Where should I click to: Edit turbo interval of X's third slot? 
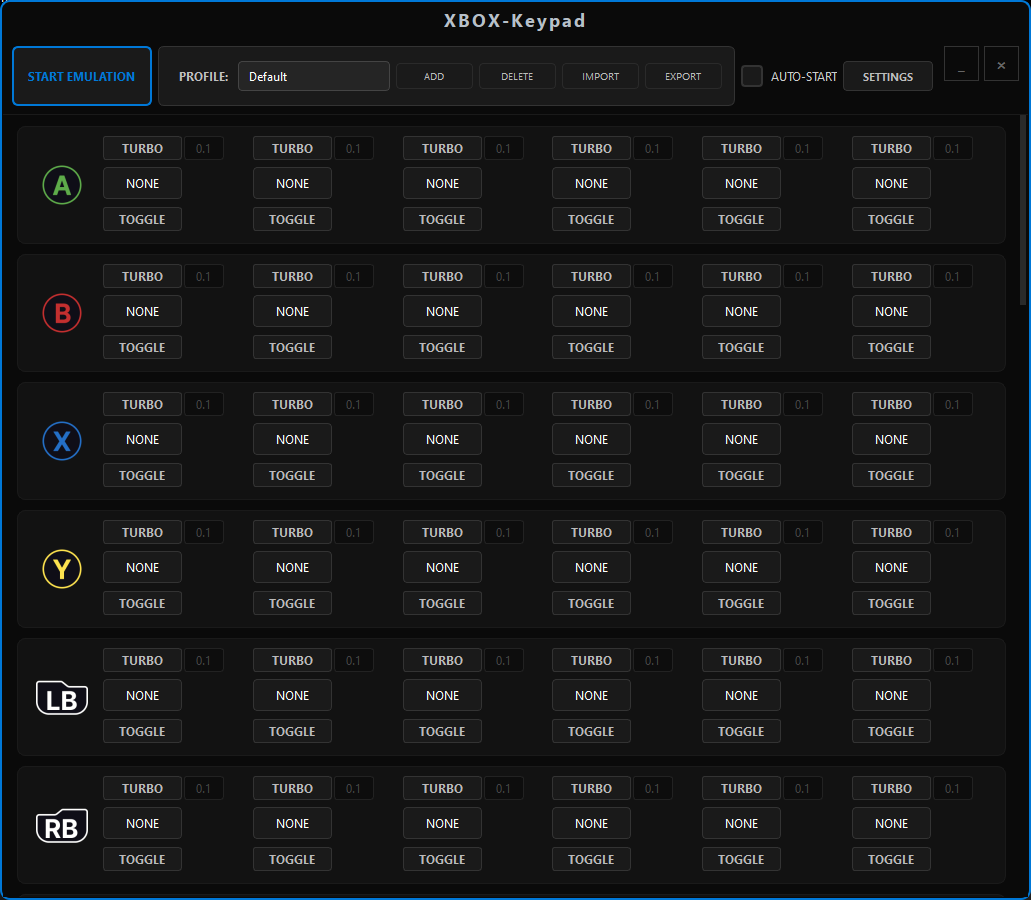coord(503,404)
